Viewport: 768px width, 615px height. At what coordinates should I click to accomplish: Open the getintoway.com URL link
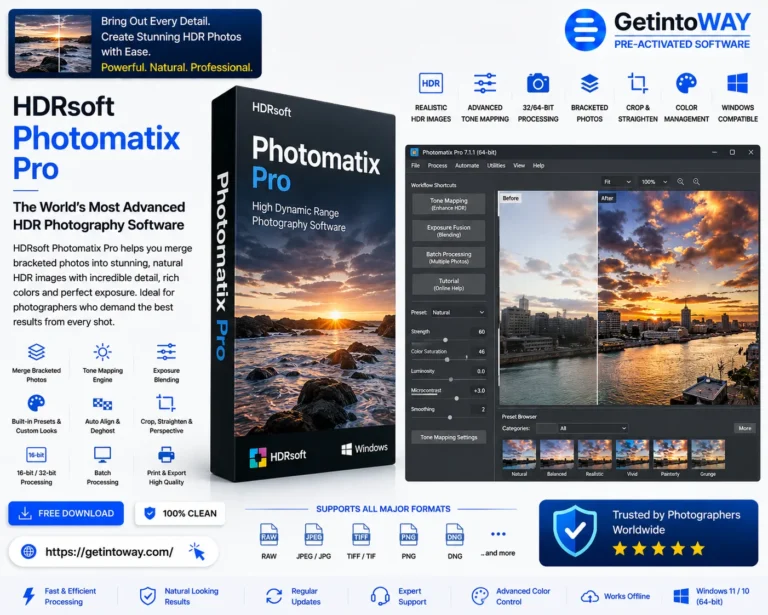click(109, 552)
